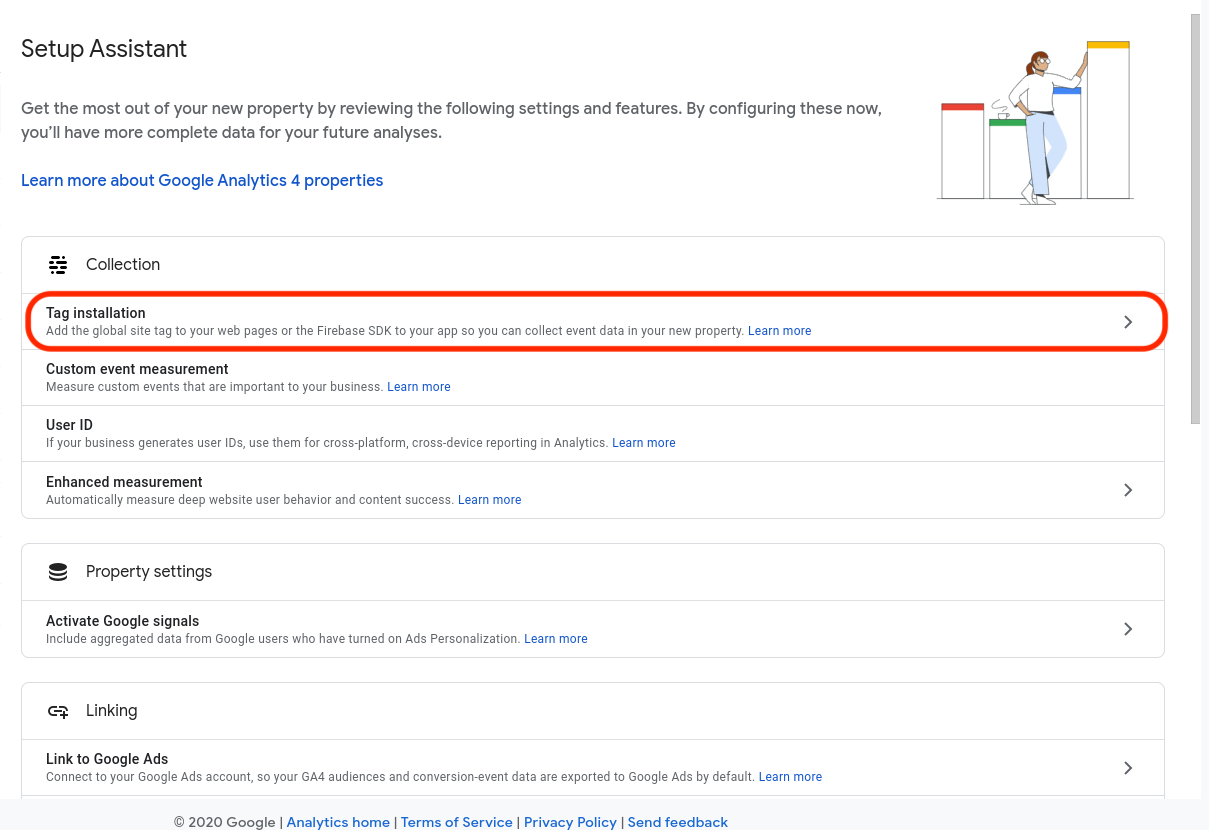
Task: Select the Enhanced measurement title
Action: (x=124, y=482)
